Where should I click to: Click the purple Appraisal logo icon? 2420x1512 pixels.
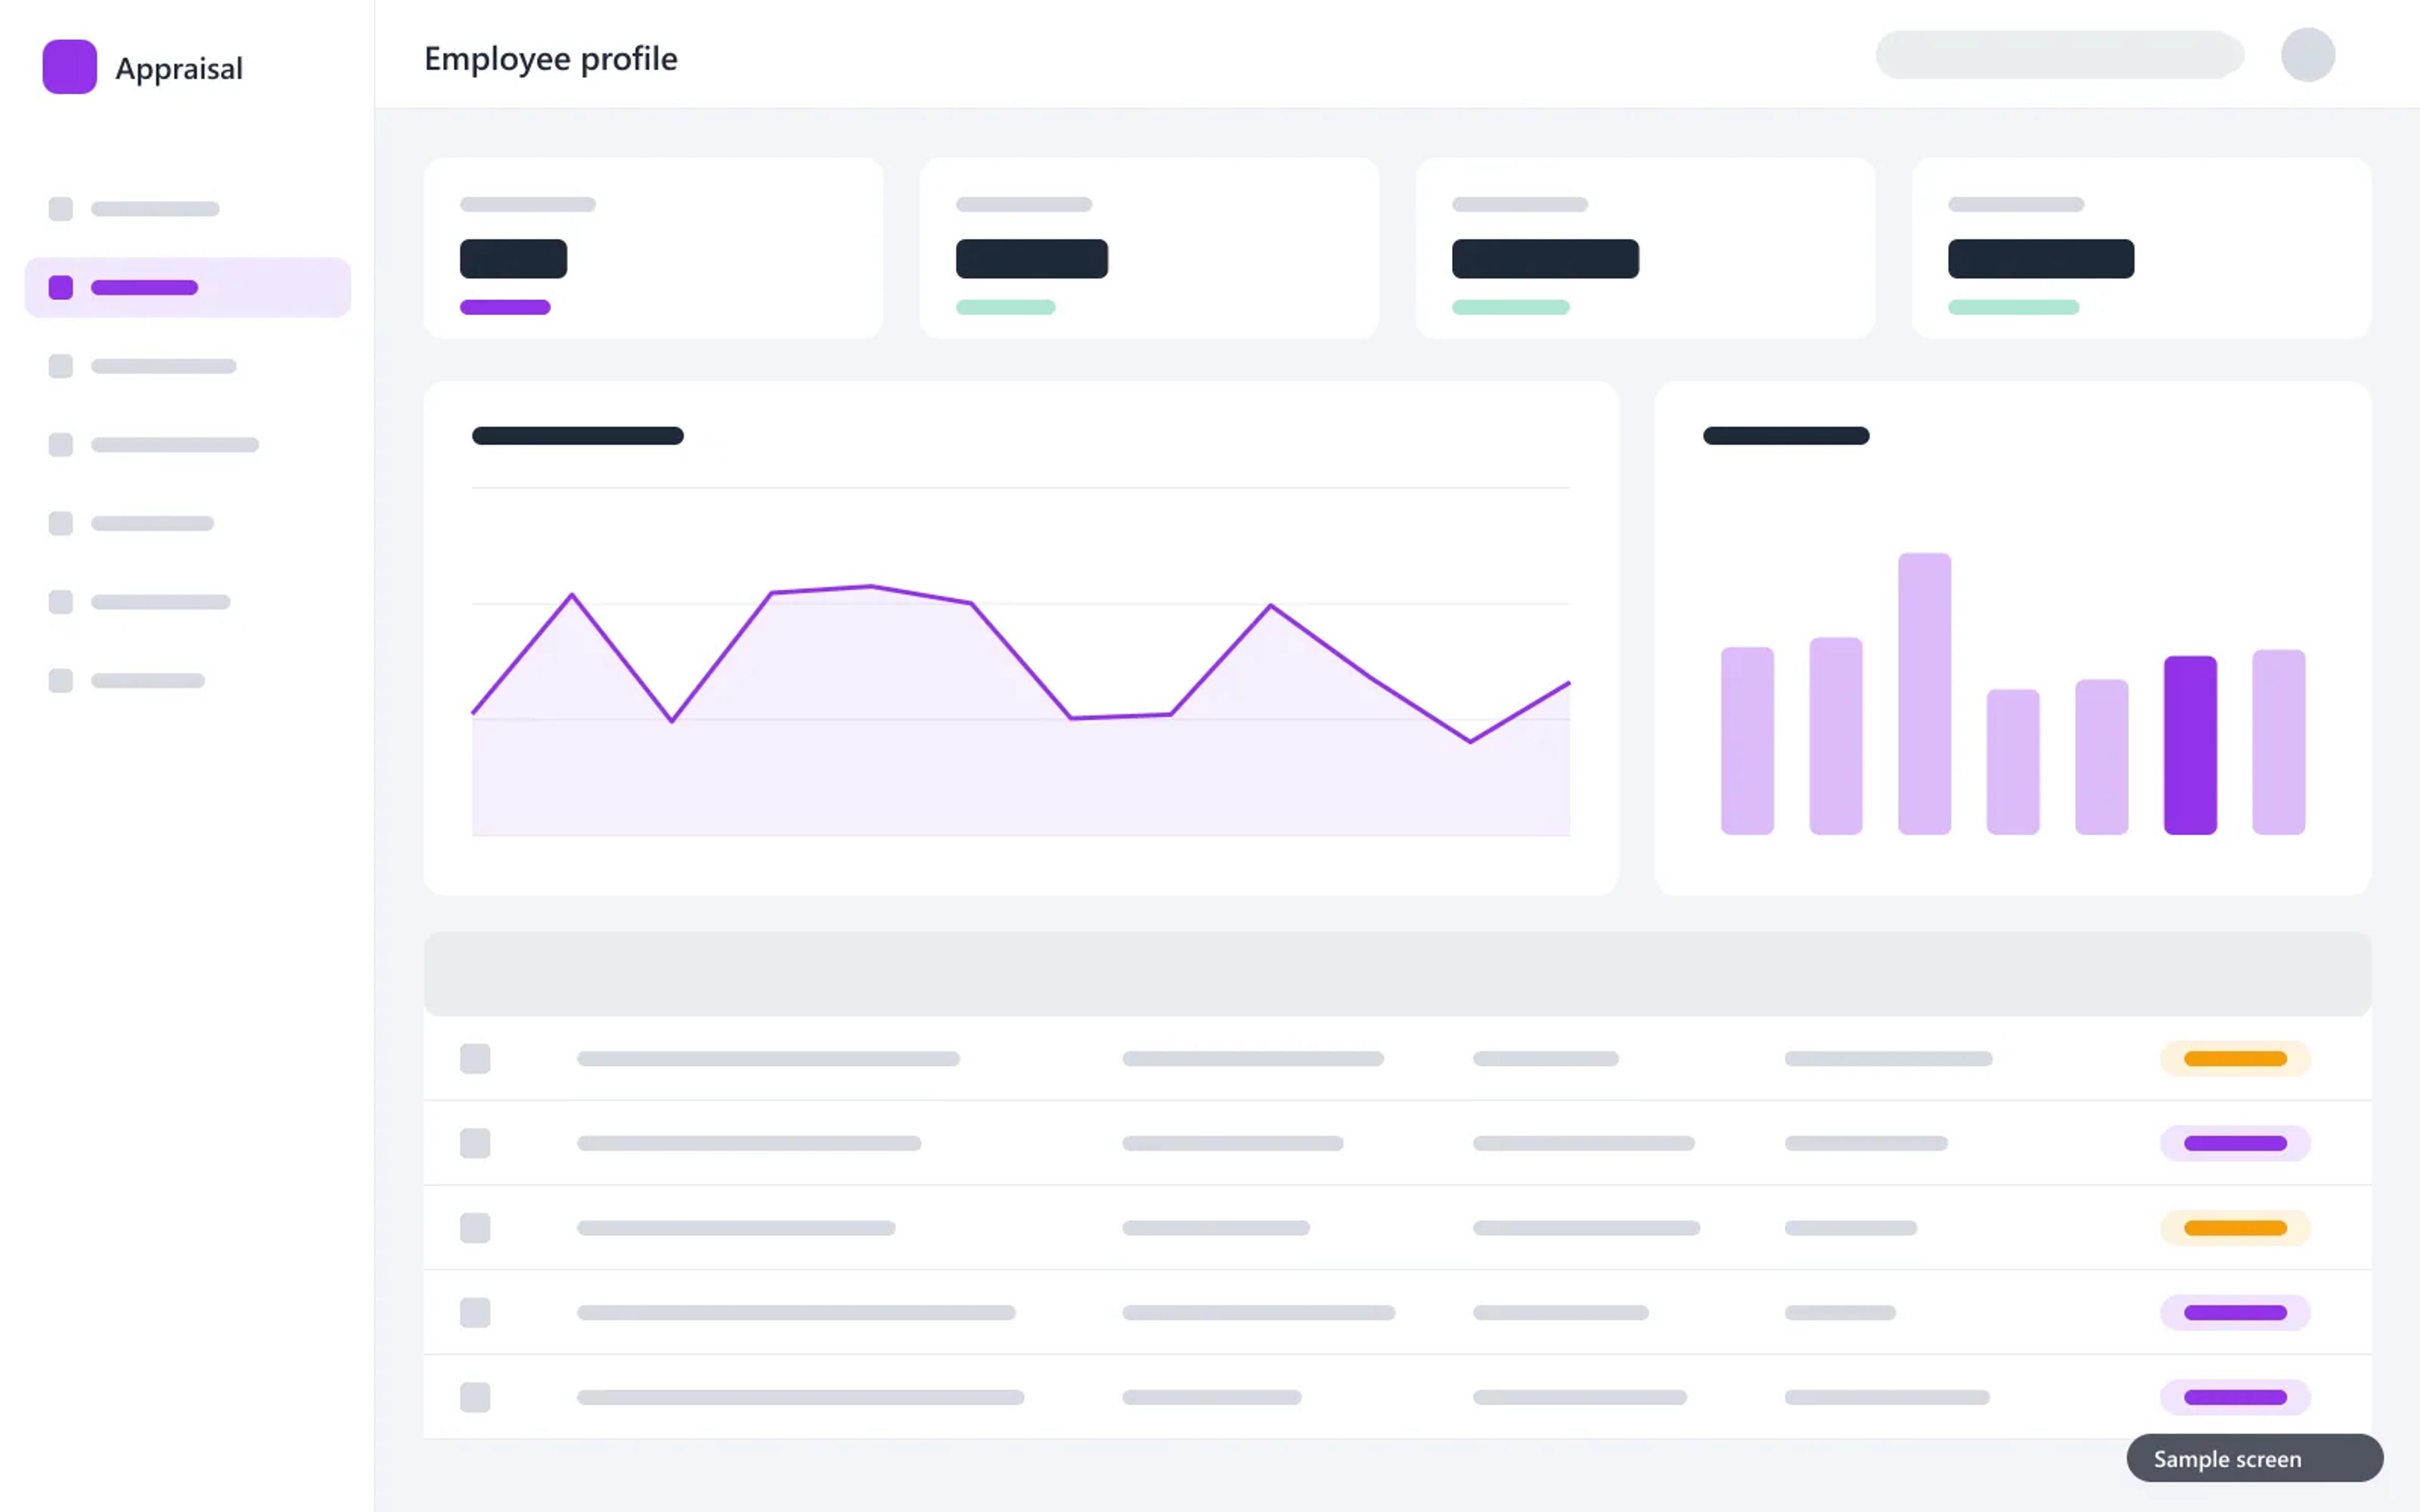(69, 67)
